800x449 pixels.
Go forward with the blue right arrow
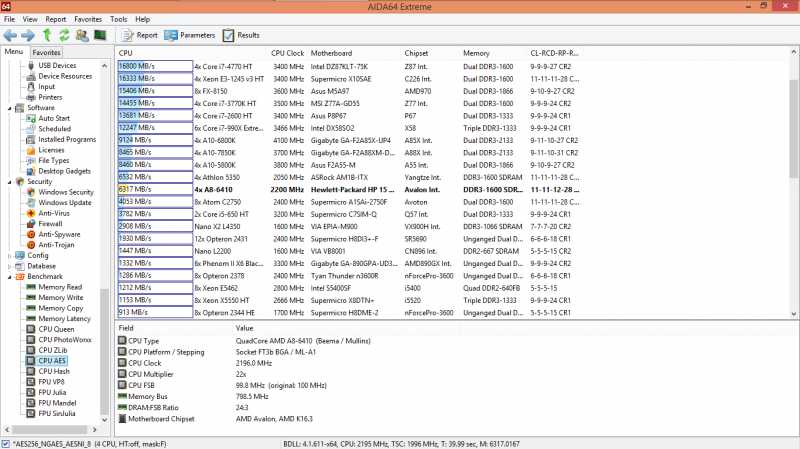[x=28, y=35]
